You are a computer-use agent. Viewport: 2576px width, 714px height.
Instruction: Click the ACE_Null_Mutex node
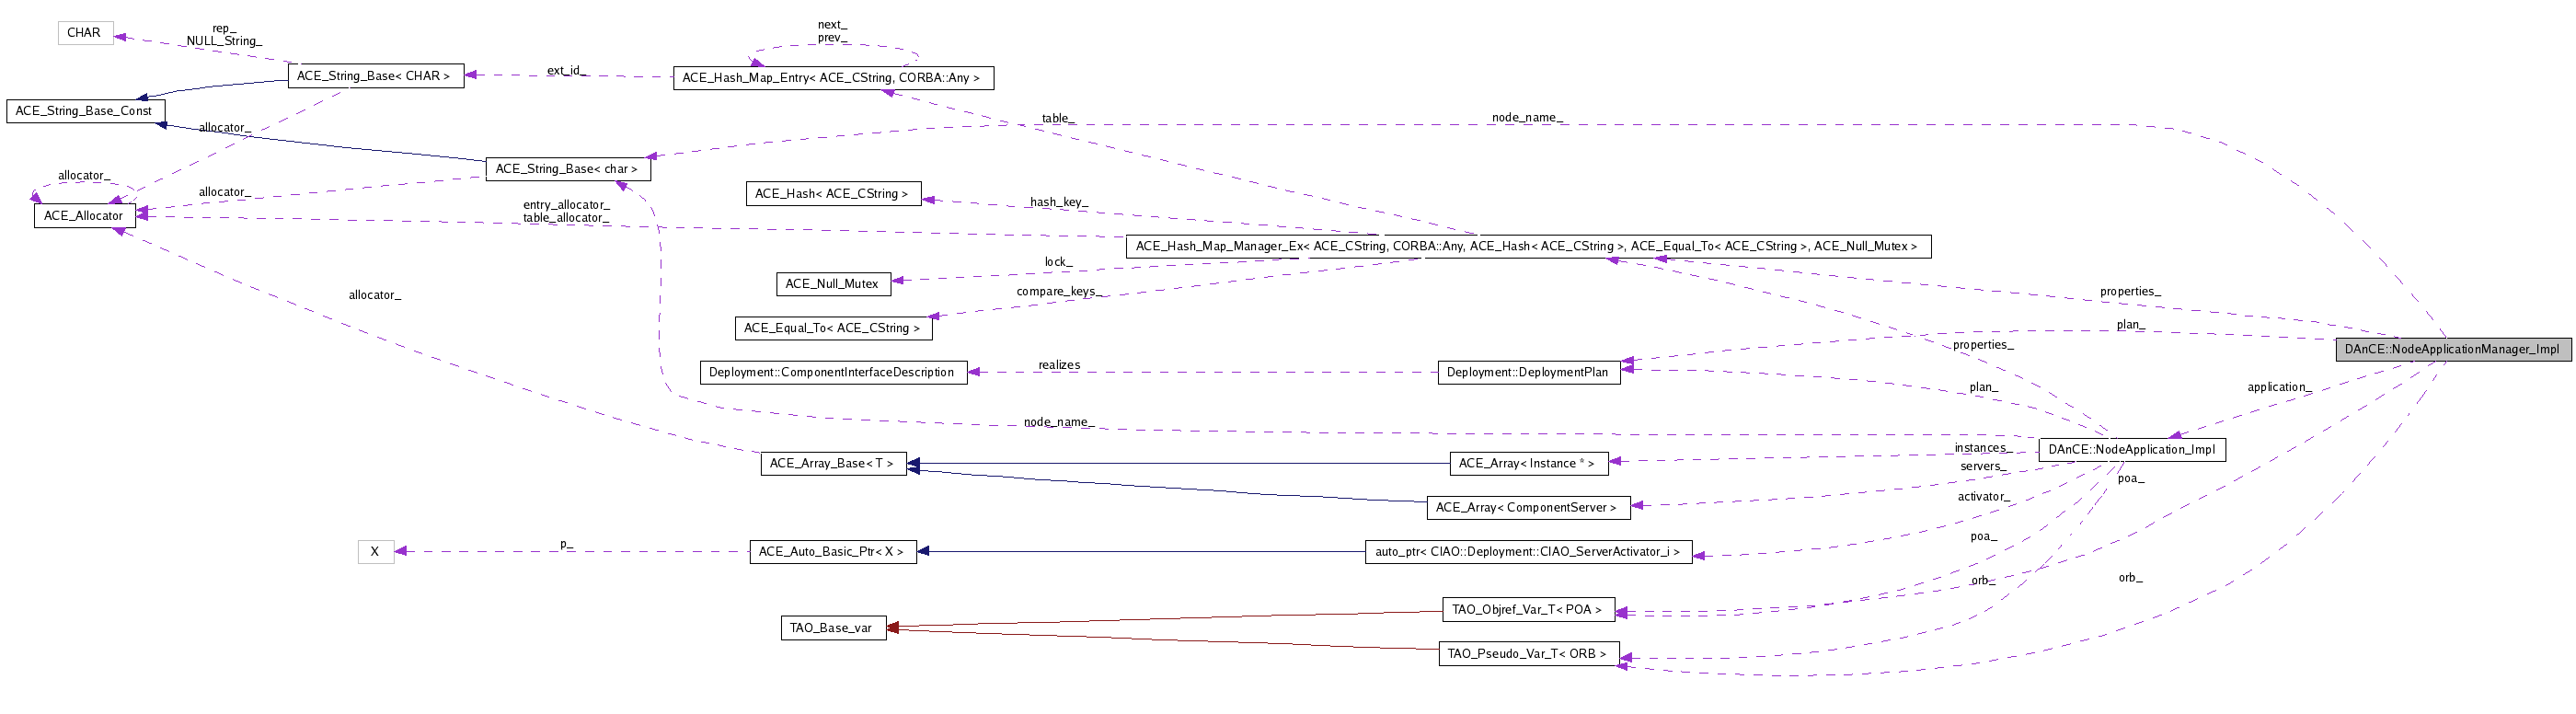(833, 284)
